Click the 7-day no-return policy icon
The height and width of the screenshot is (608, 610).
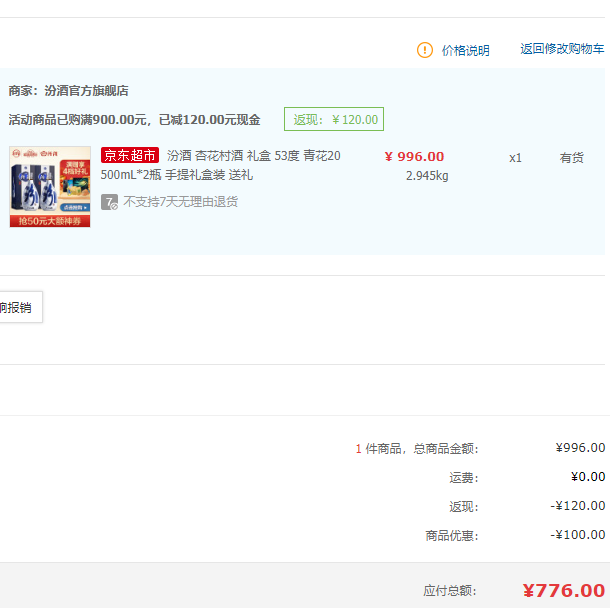[x=109, y=202]
